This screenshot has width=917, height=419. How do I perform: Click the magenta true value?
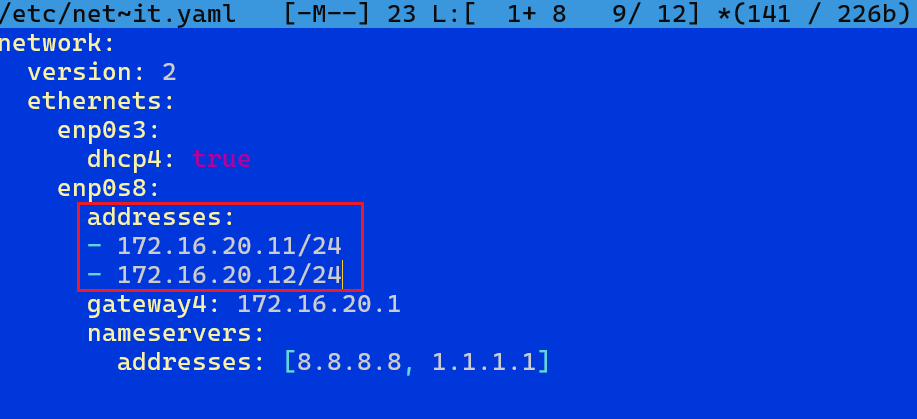(222, 159)
